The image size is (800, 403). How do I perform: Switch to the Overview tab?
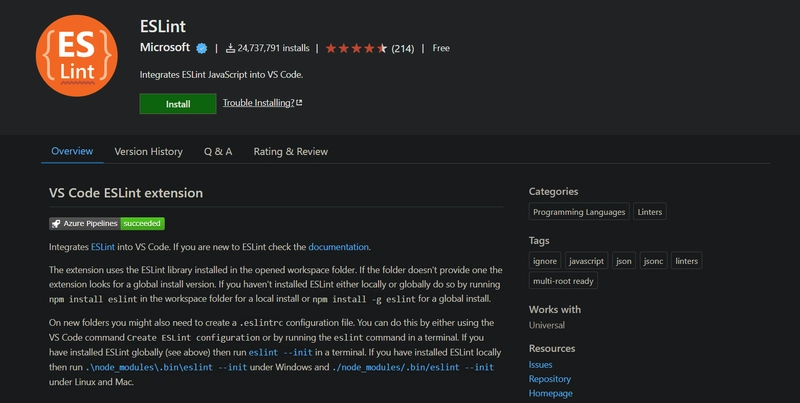tap(72, 151)
